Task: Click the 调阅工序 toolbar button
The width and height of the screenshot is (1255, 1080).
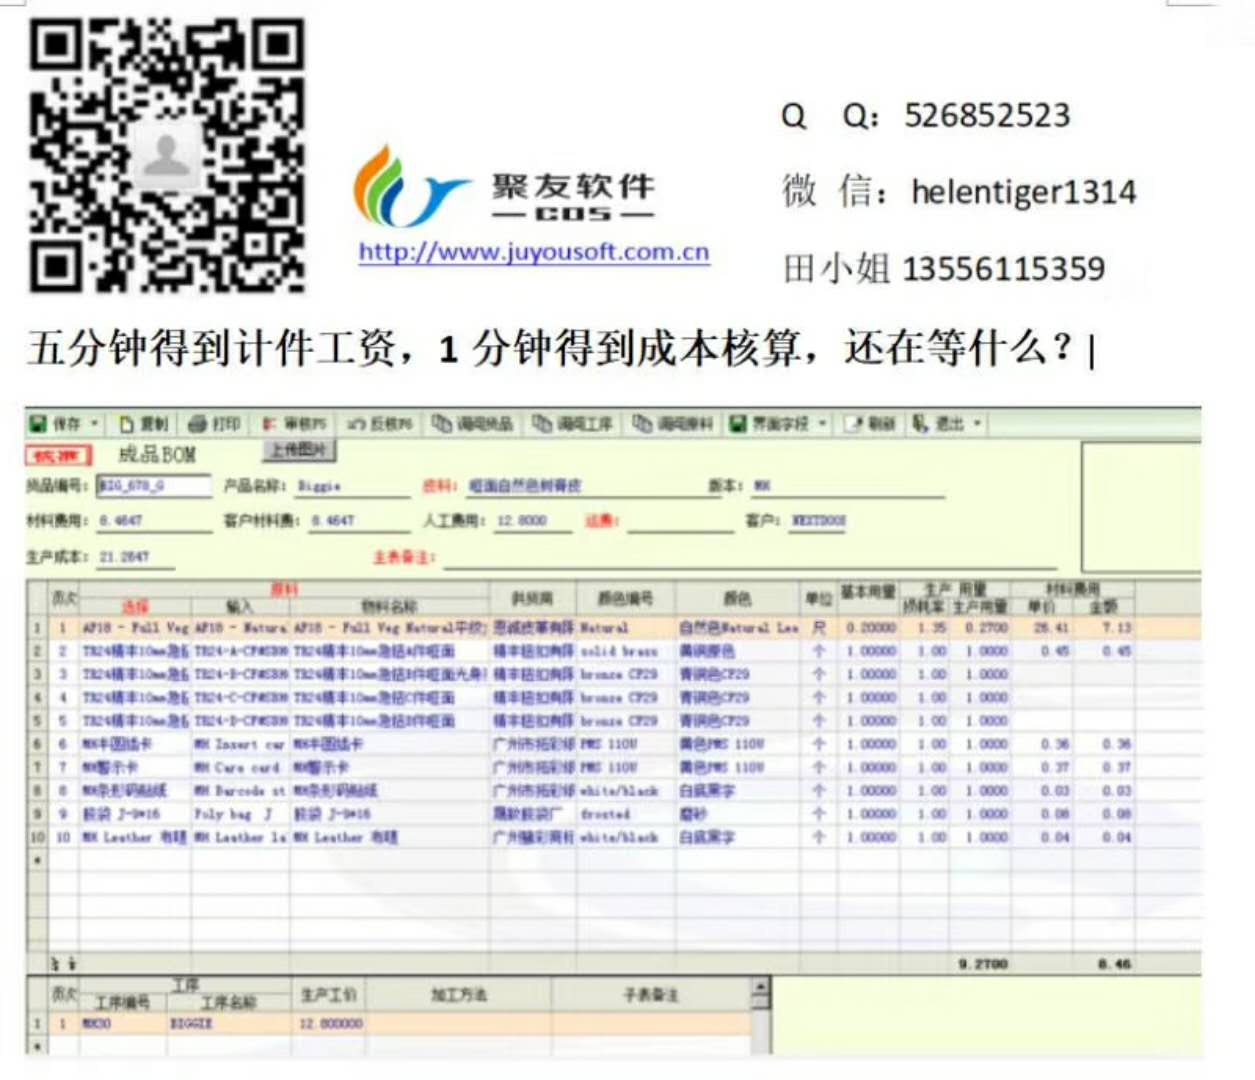Action: 573,424
